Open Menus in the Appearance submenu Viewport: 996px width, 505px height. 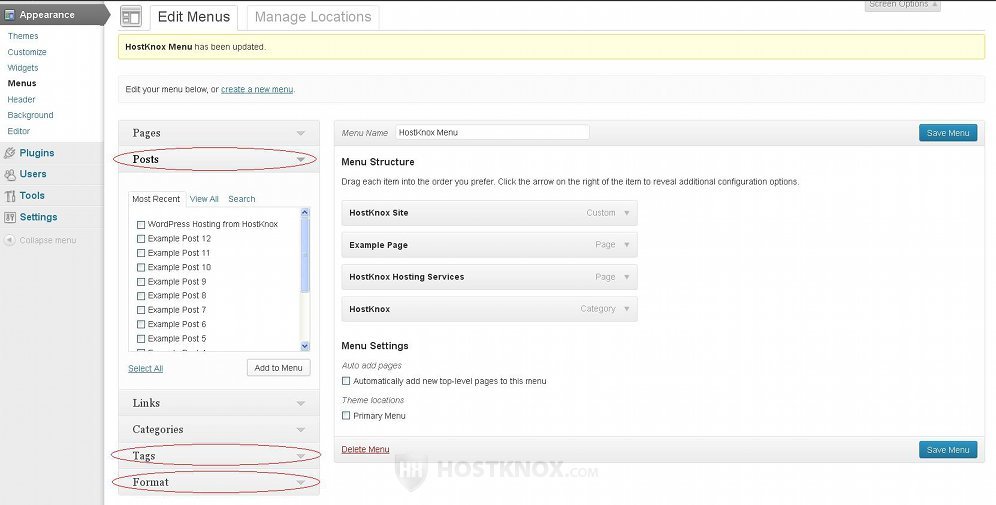22,83
